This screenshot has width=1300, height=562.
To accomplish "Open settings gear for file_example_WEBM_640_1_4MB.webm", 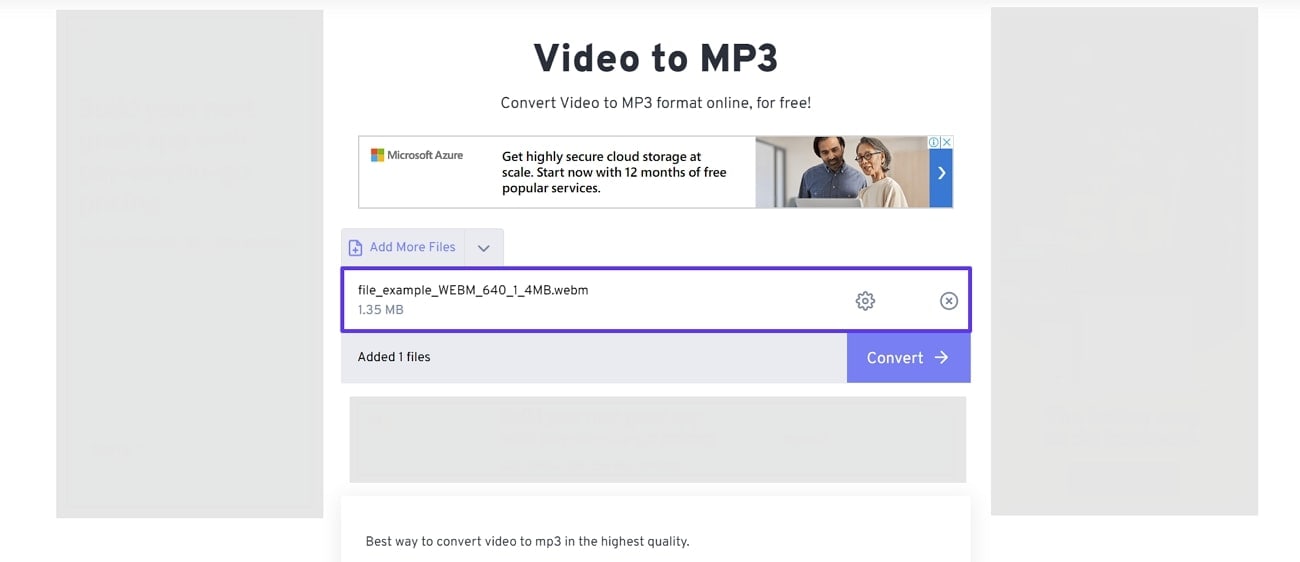I will coord(865,300).
